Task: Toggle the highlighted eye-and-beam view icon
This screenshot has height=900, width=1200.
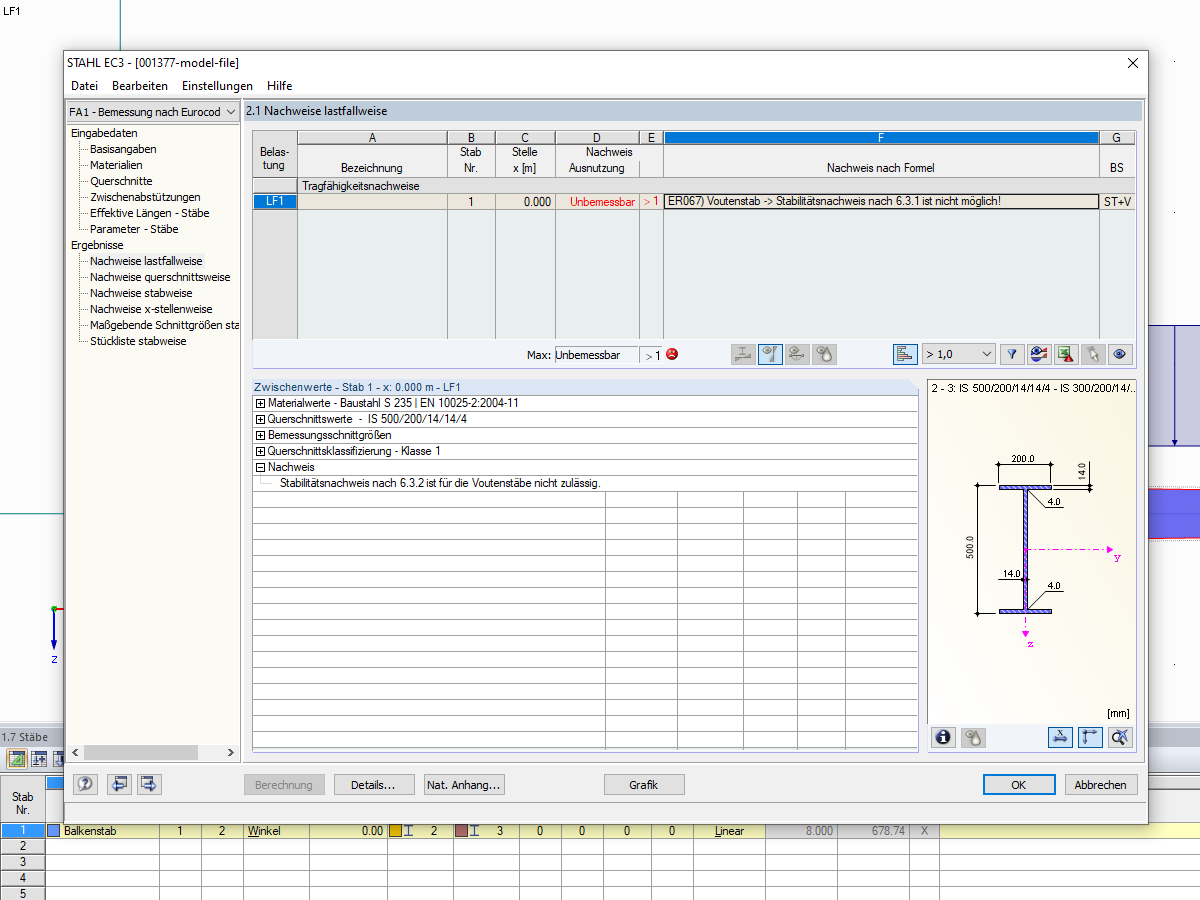Action: click(x=770, y=354)
